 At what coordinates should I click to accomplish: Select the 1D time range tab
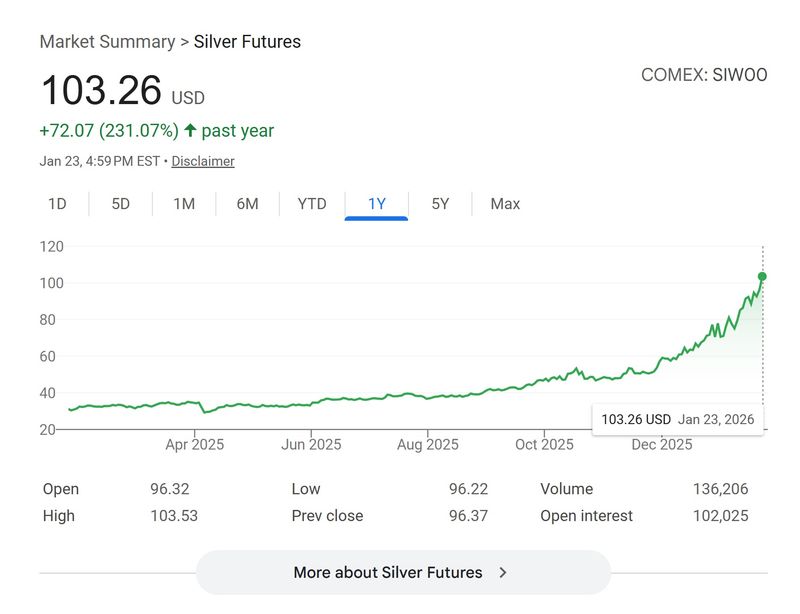tap(57, 204)
